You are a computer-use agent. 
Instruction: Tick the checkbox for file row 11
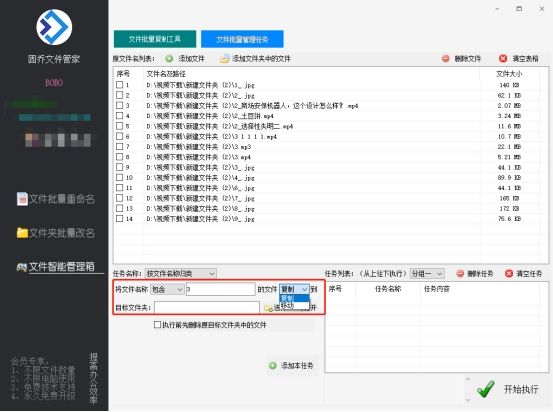[120, 188]
